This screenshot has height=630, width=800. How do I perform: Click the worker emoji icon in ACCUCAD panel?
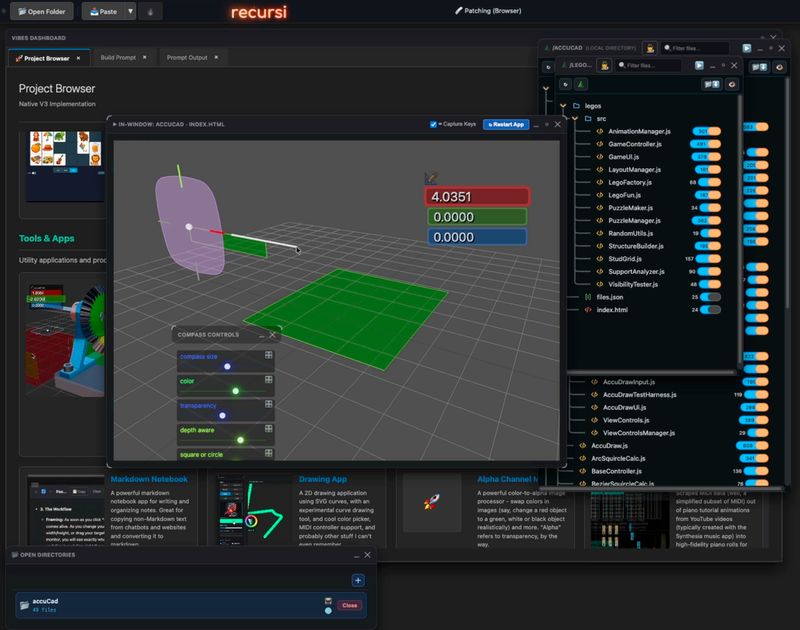[x=650, y=48]
